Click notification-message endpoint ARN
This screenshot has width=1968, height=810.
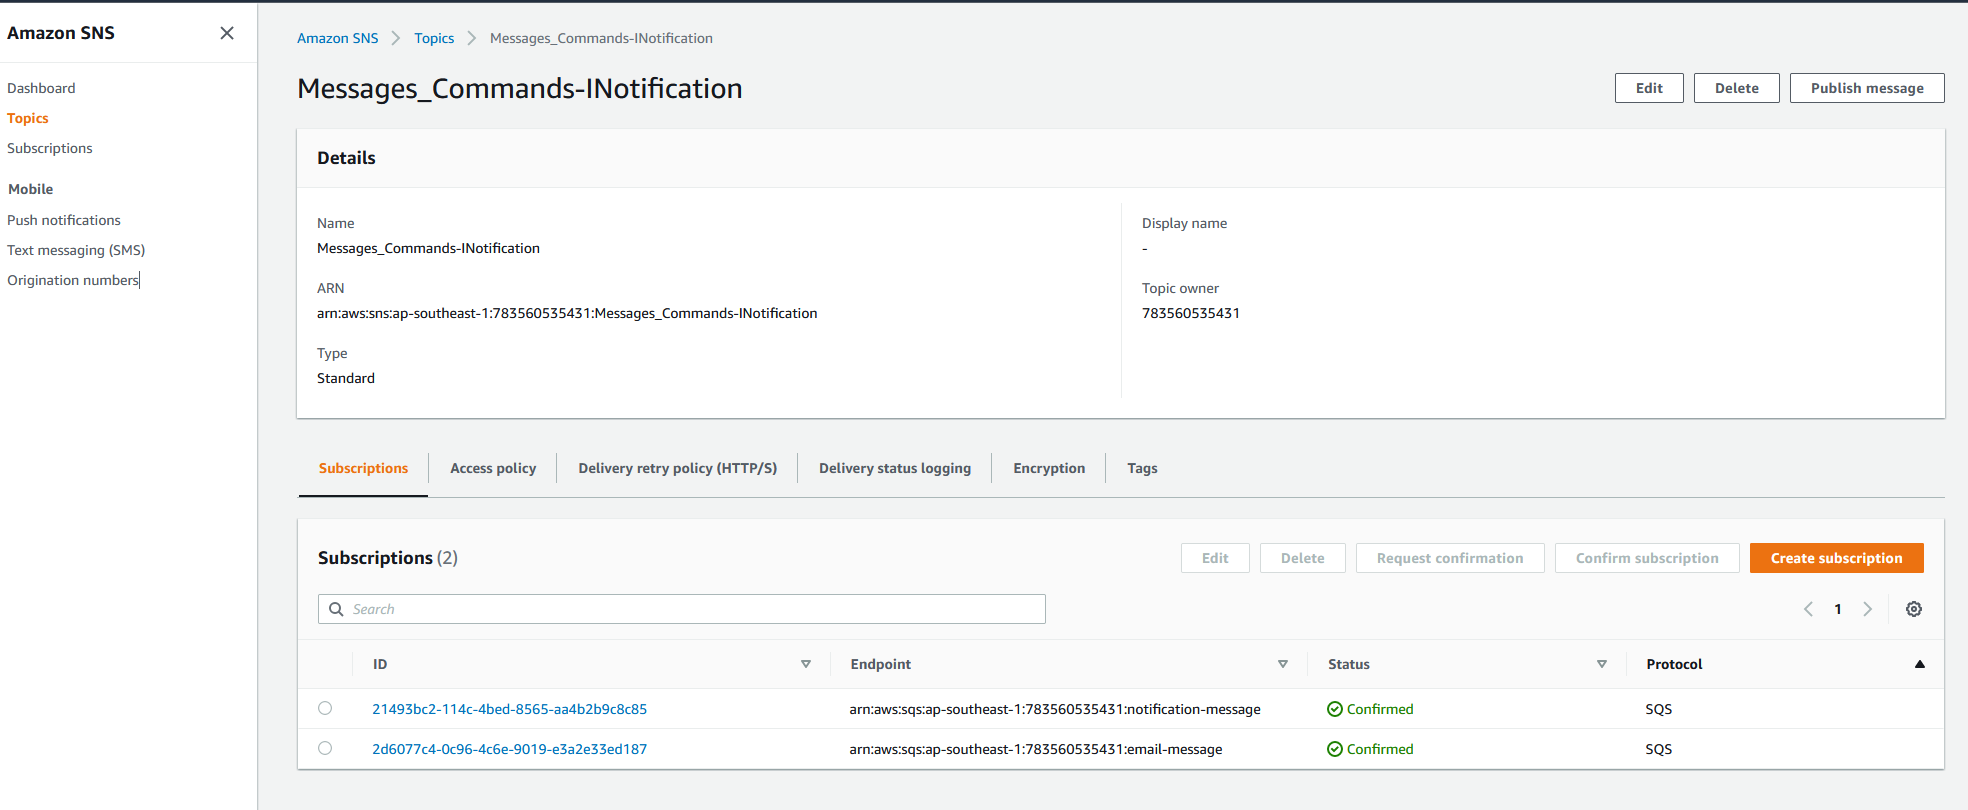tap(1055, 709)
